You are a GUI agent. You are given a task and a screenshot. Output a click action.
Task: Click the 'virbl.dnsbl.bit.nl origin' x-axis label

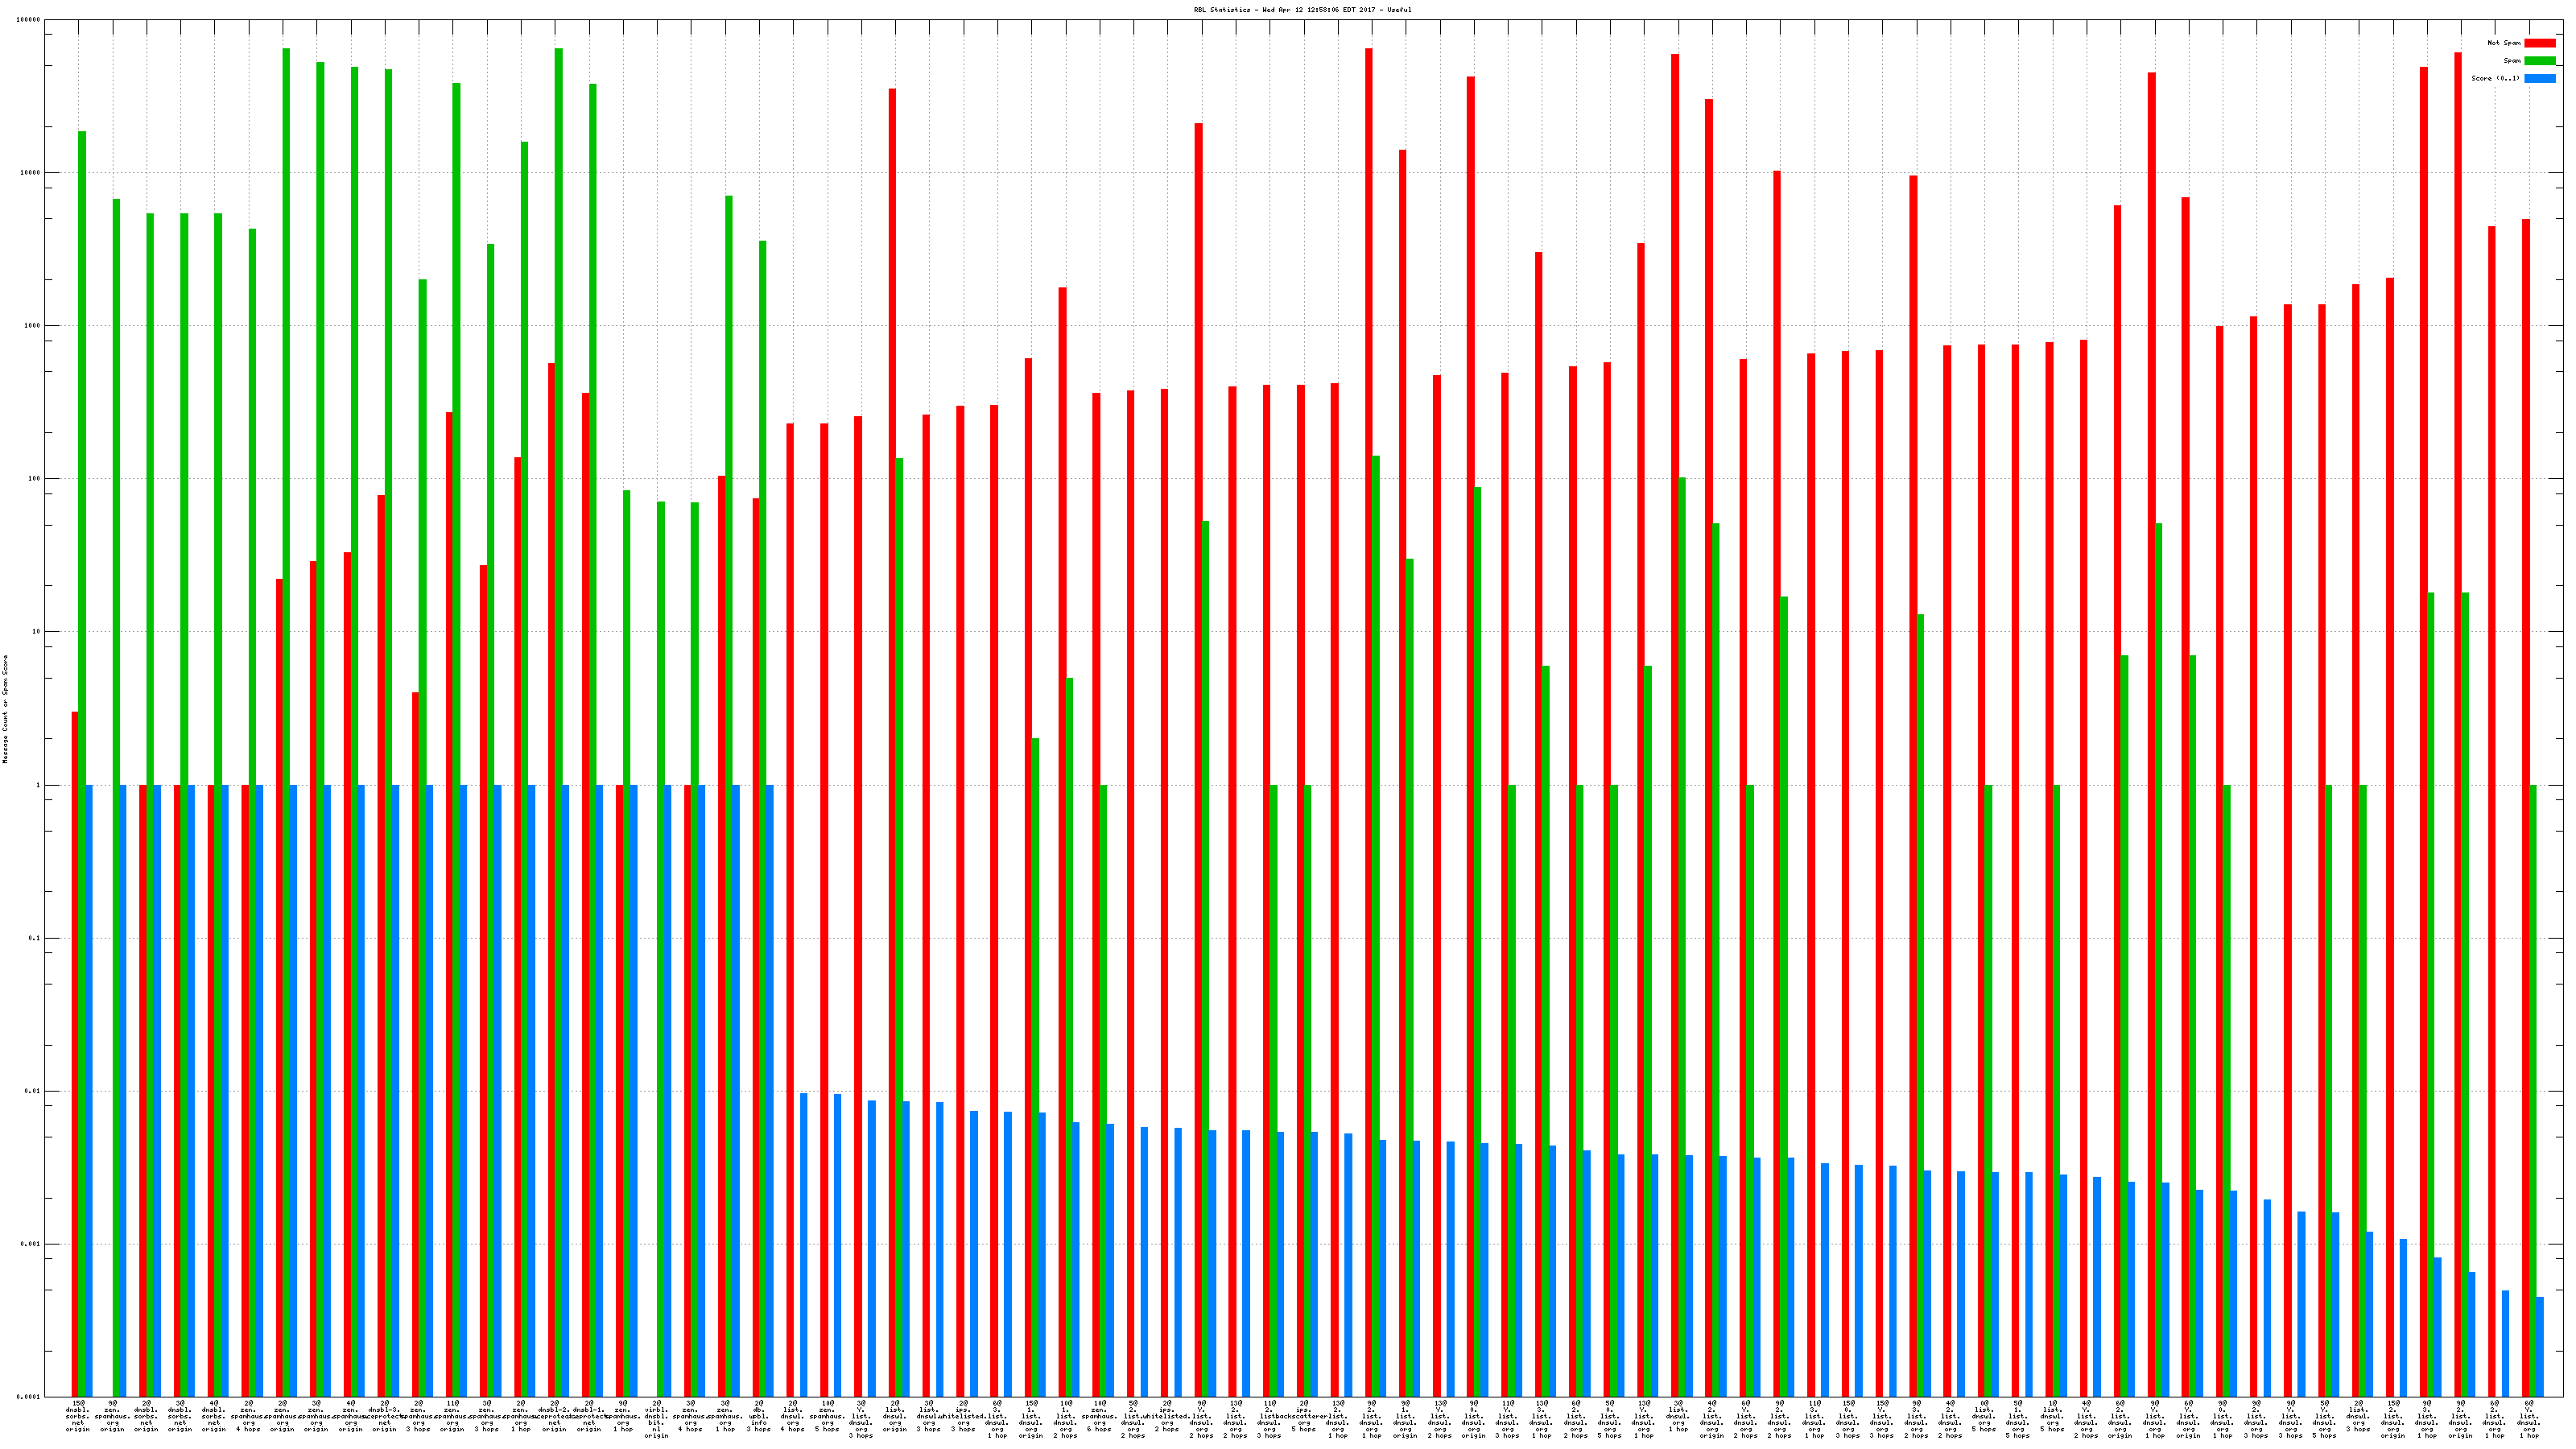(657, 1420)
